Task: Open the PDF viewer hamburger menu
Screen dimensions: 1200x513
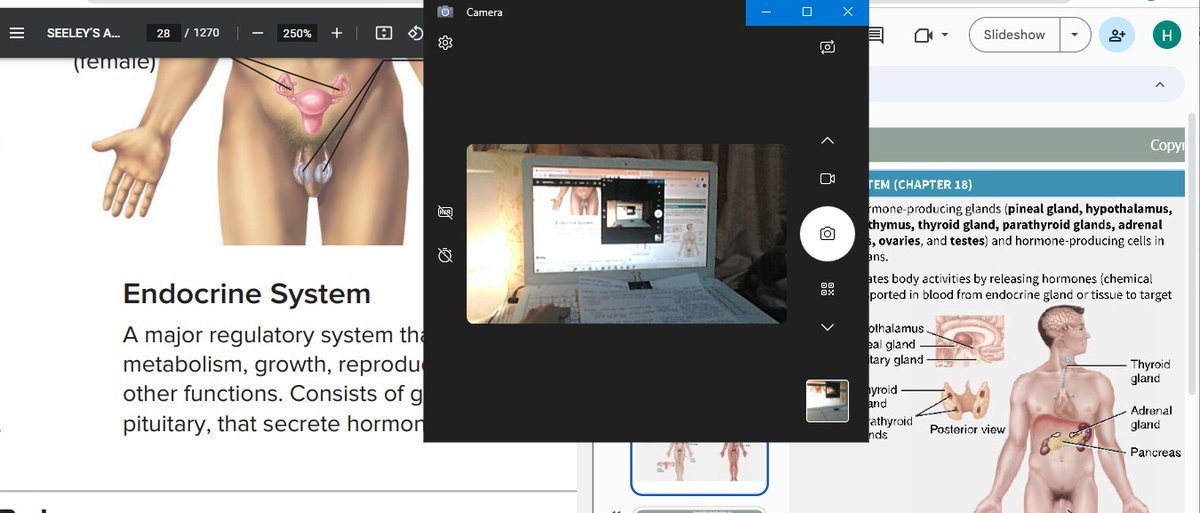Action: [16, 33]
